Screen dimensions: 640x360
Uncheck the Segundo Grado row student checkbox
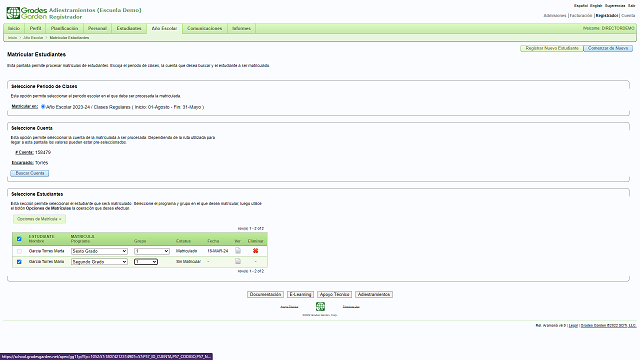19,262
